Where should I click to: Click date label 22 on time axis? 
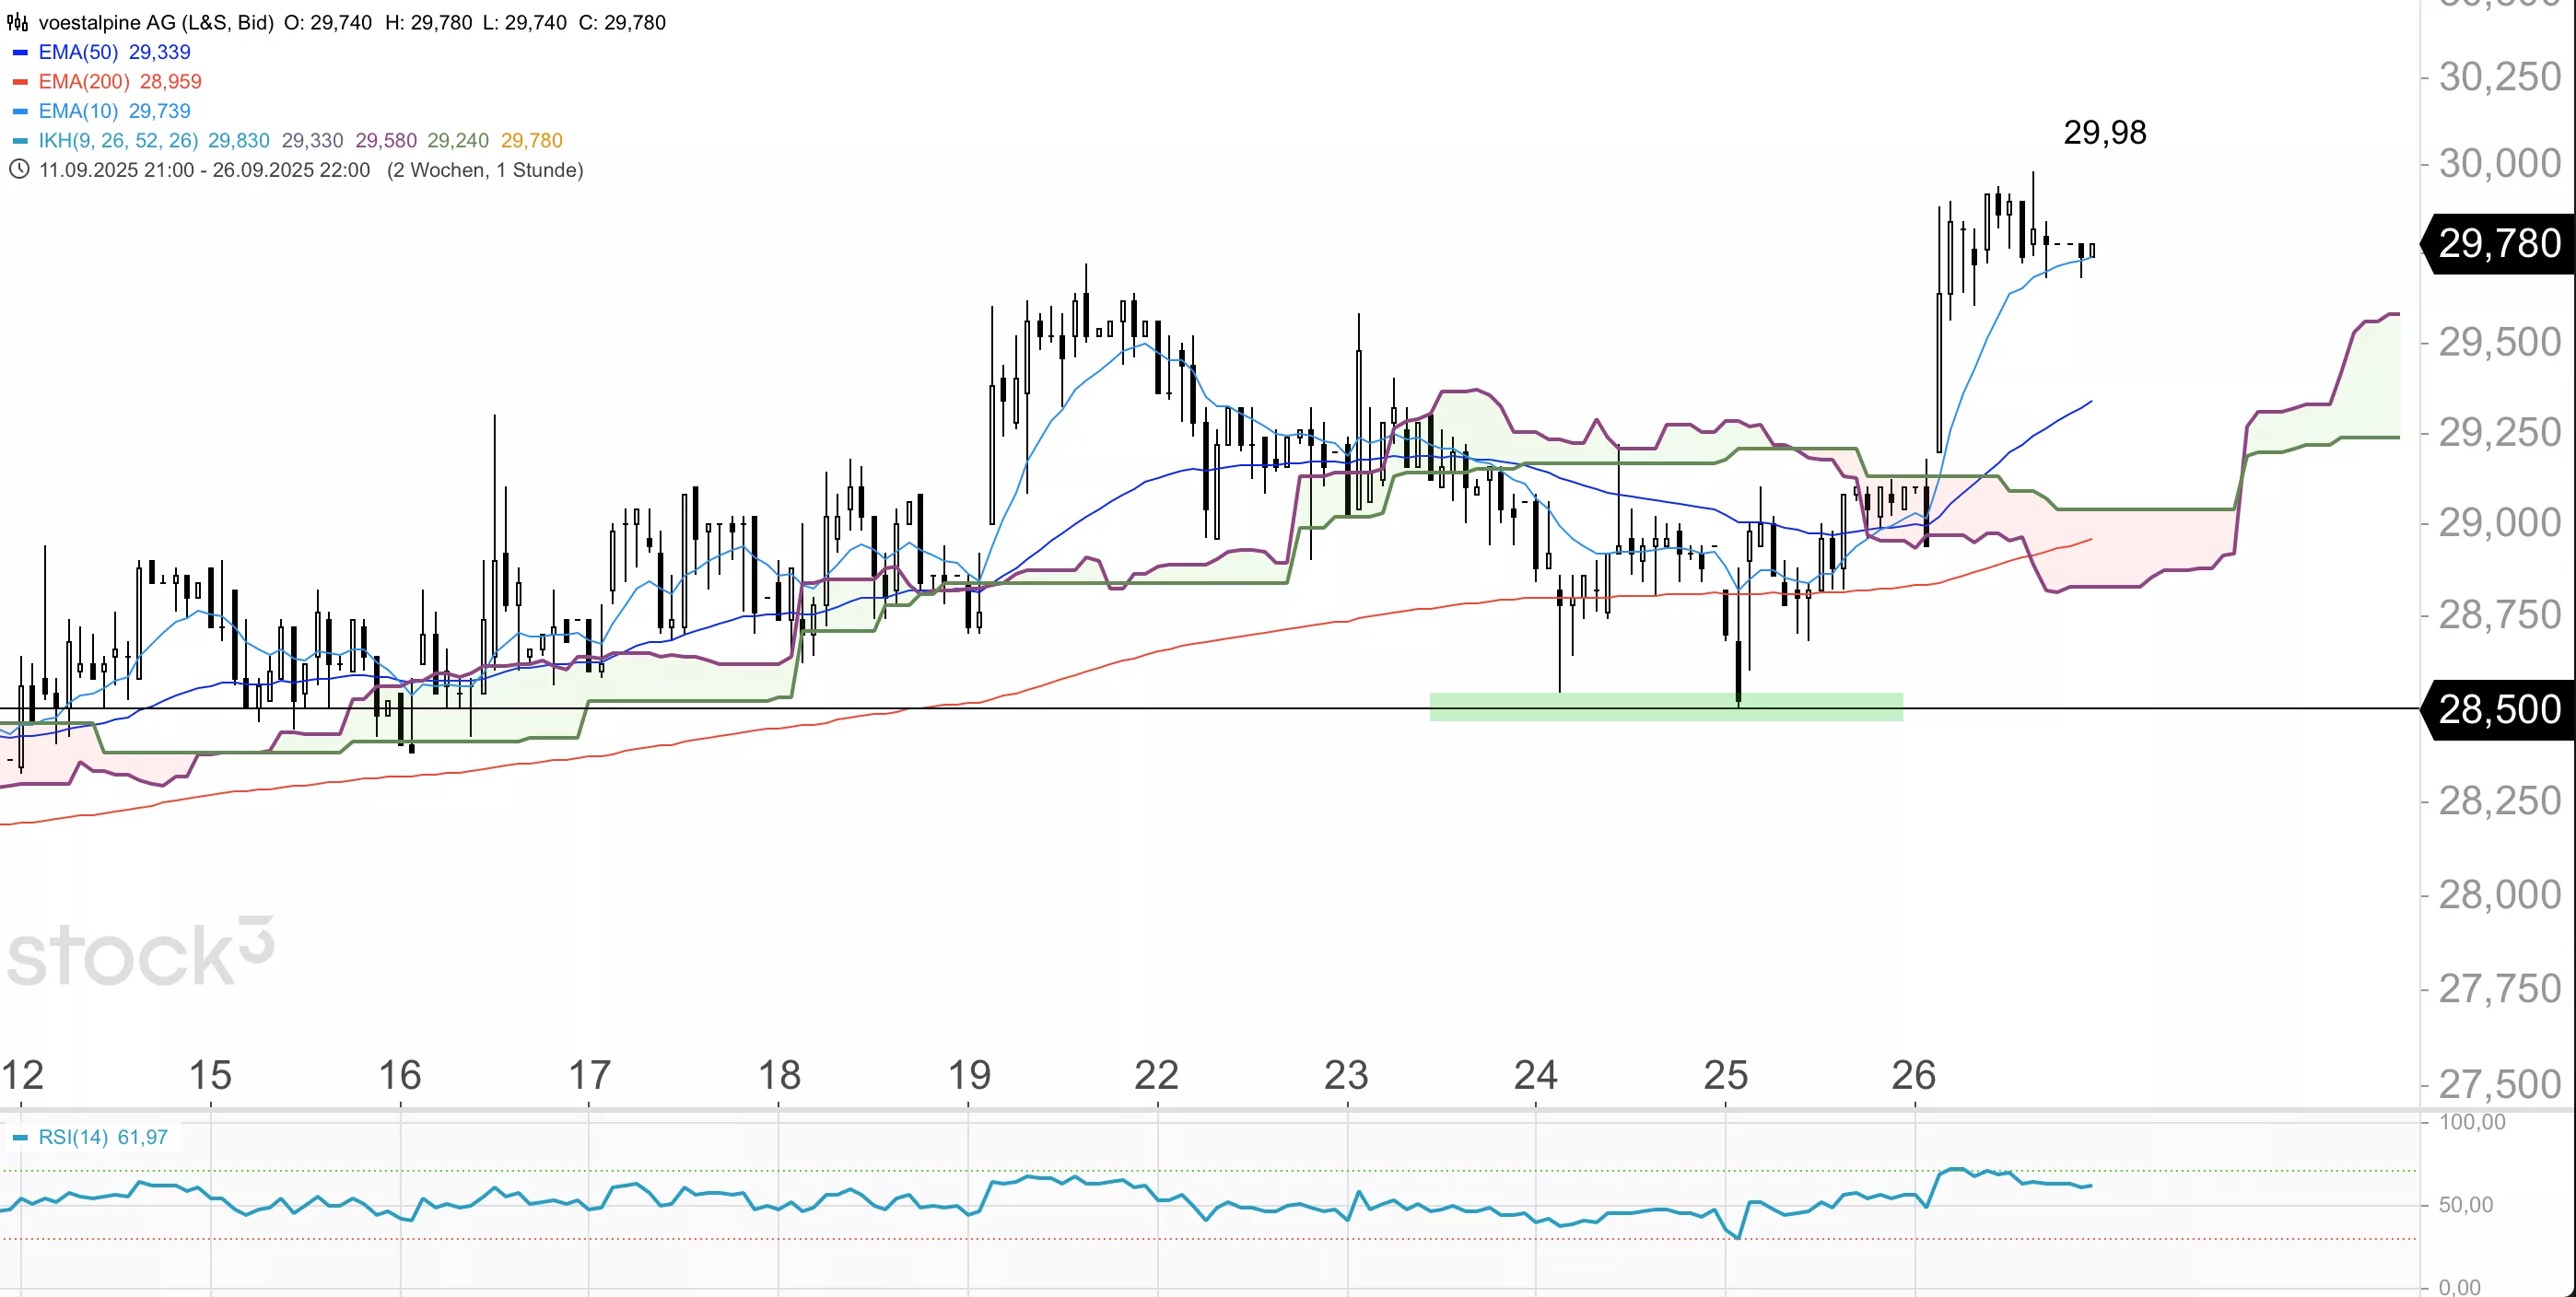(1156, 1075)
